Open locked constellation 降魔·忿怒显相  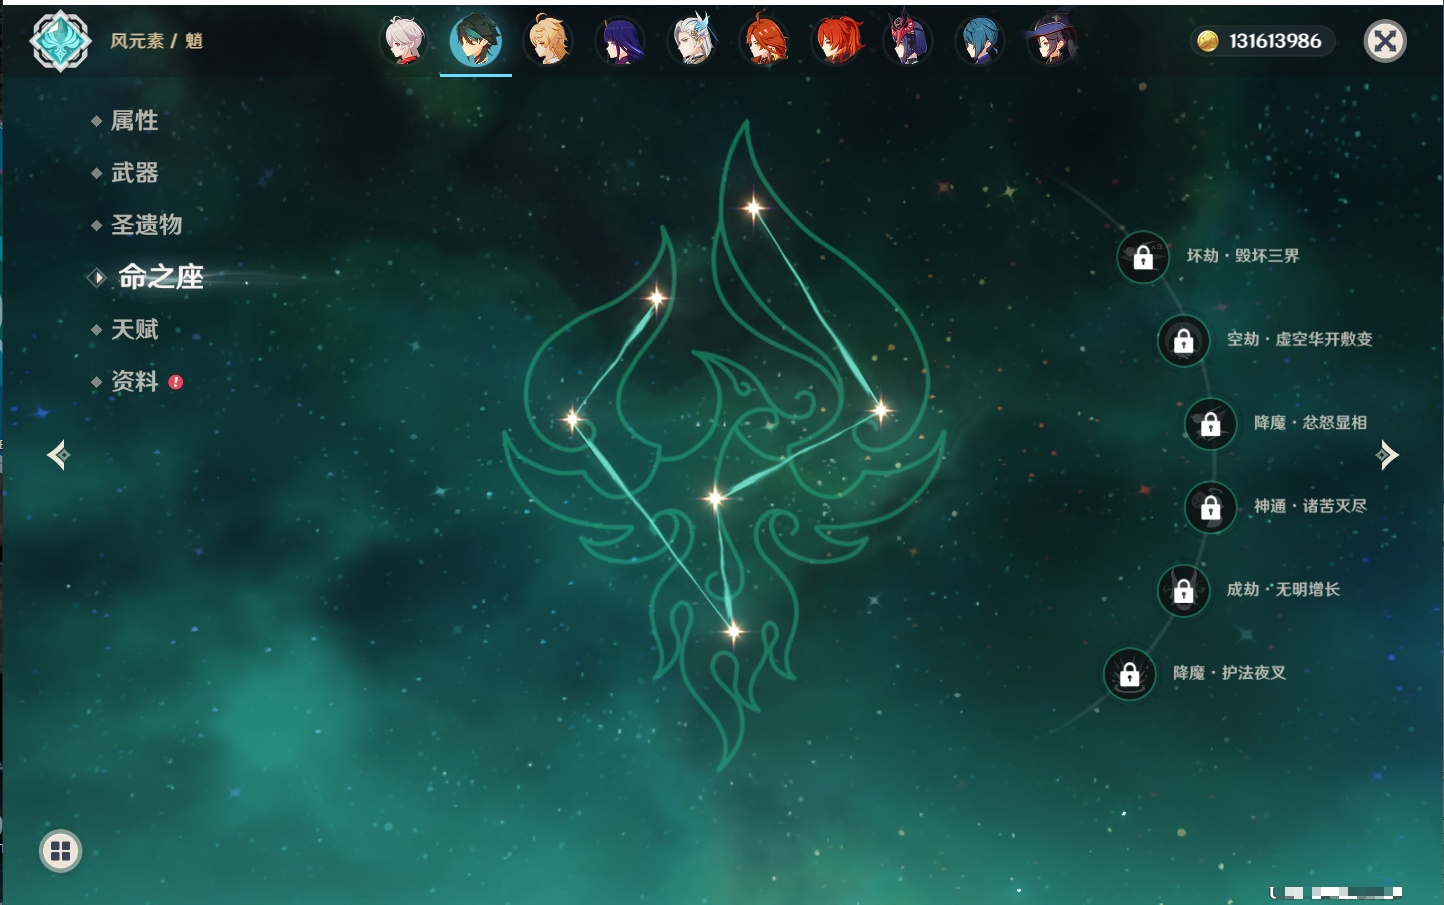1211,424
